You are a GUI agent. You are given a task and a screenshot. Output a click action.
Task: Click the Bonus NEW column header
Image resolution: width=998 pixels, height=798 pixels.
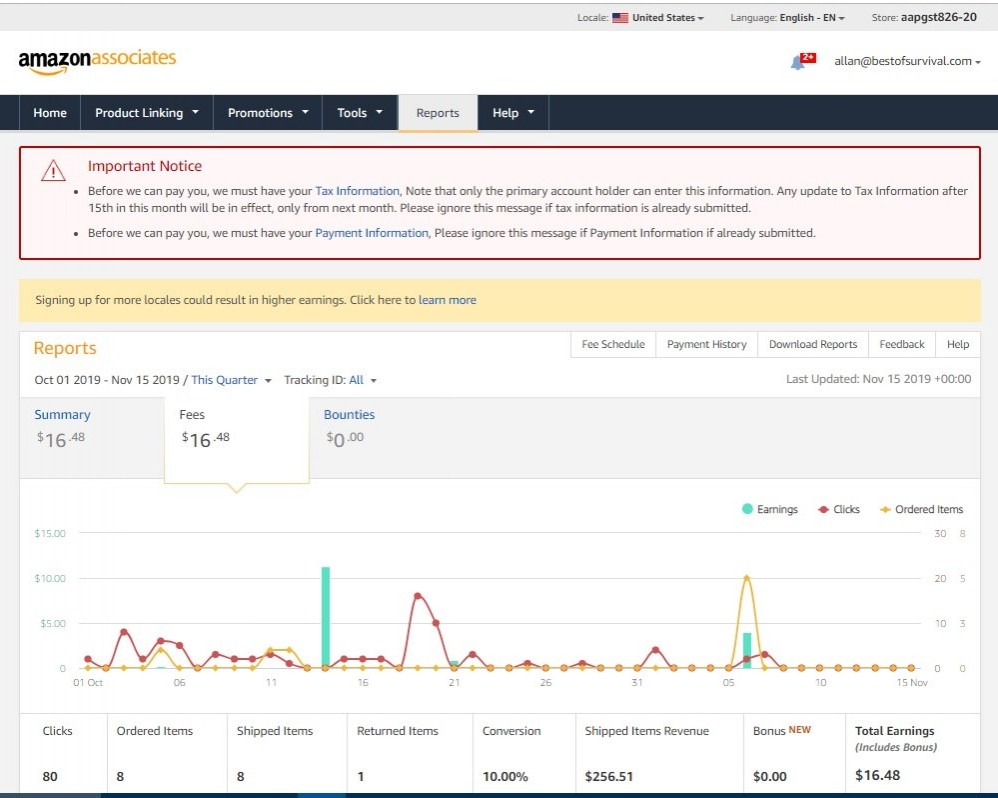(x=782, y=731)
